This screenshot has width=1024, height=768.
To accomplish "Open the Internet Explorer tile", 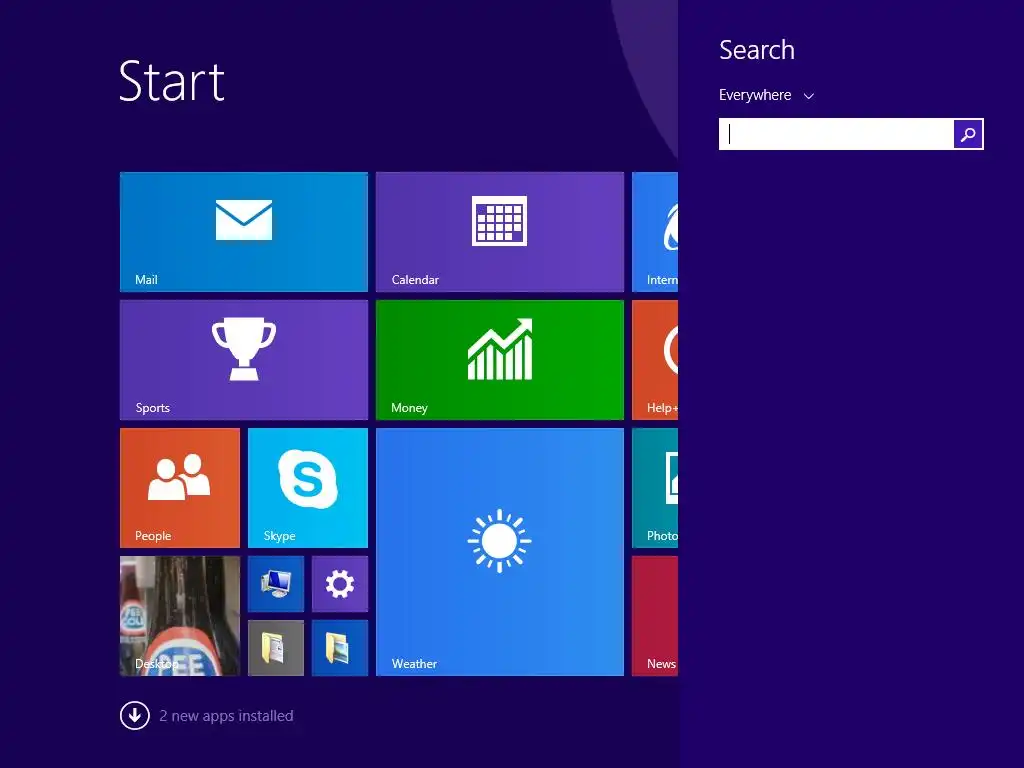I will click(x=655, y=232).
